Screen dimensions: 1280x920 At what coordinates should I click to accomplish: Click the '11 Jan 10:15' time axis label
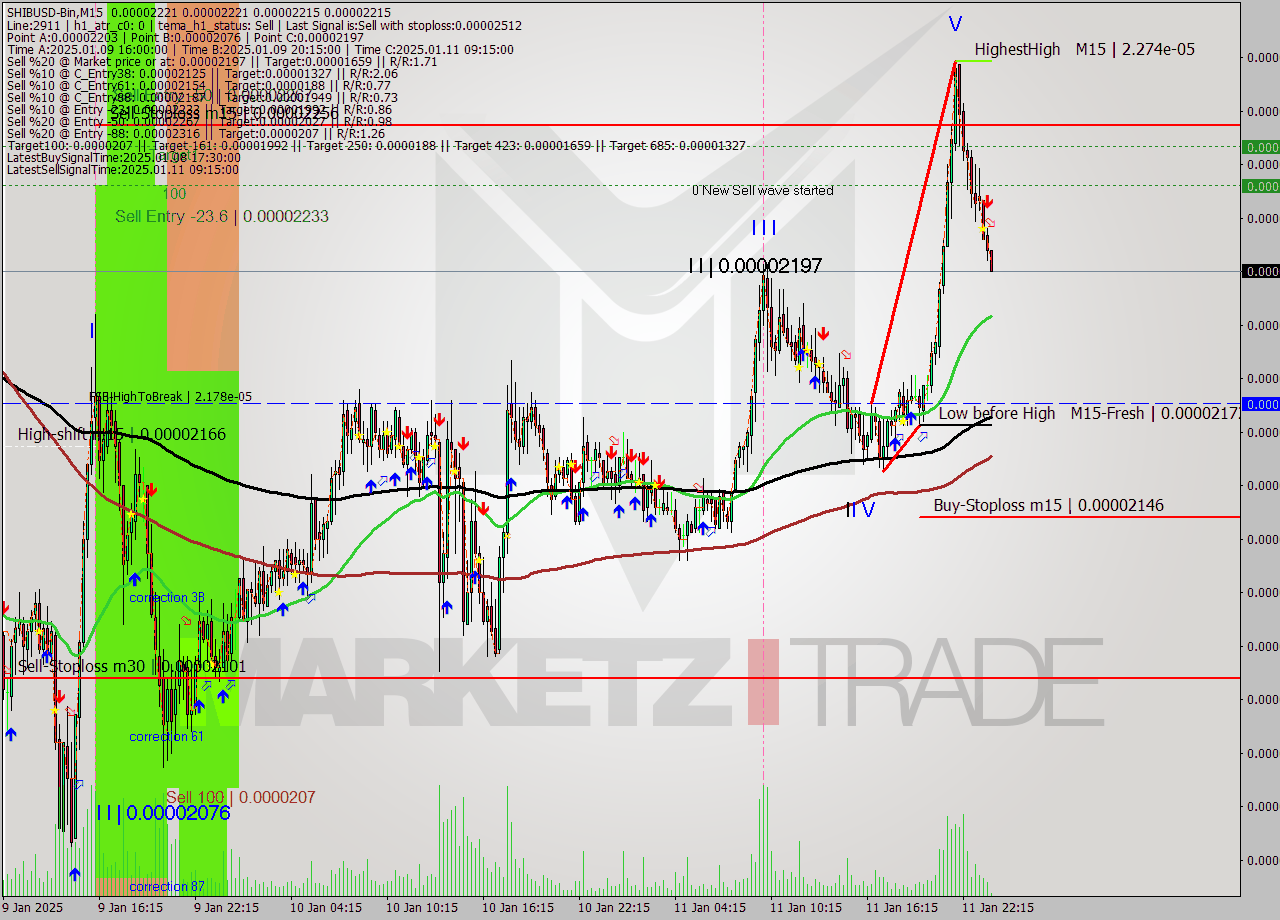point(806,908)
